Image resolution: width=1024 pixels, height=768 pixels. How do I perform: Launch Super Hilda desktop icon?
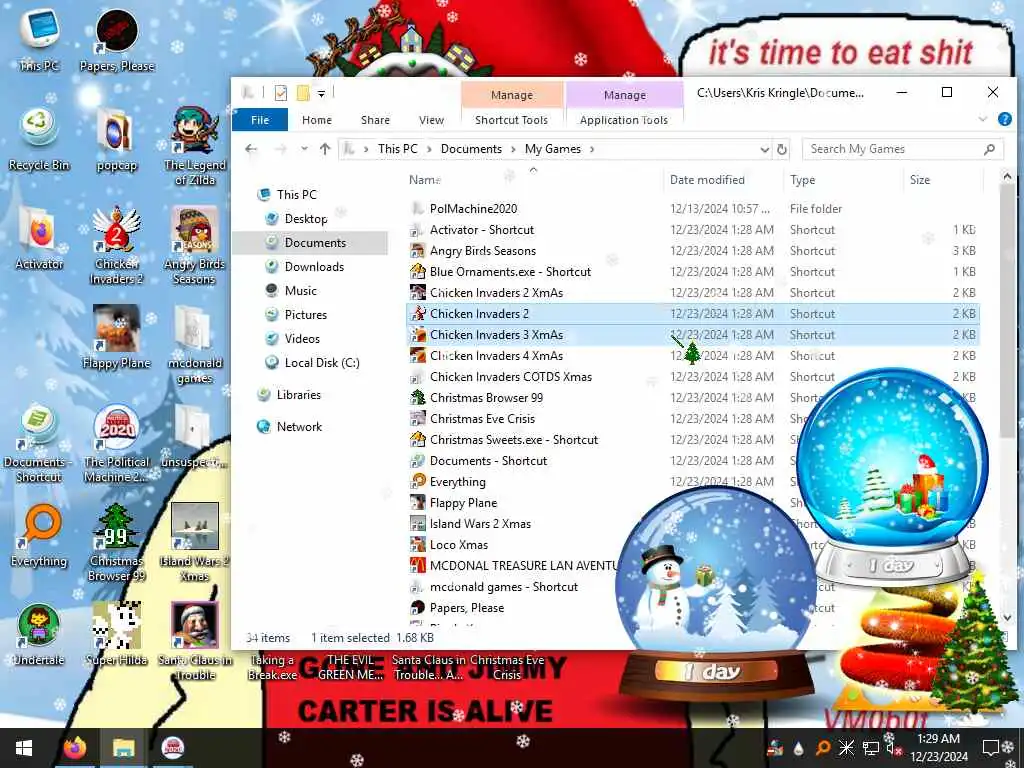(117, 635)
